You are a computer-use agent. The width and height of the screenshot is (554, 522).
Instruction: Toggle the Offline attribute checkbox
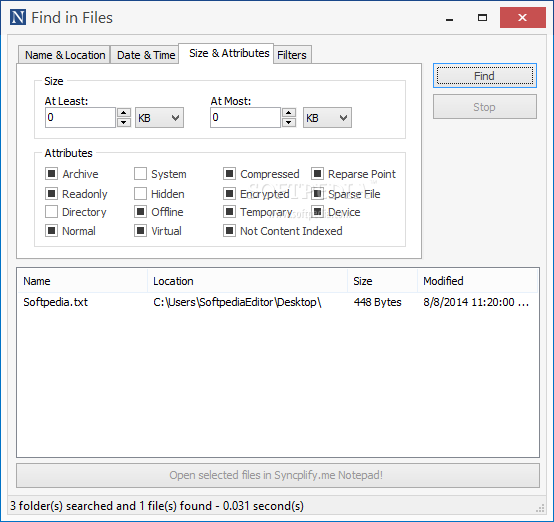click(140, 212)
